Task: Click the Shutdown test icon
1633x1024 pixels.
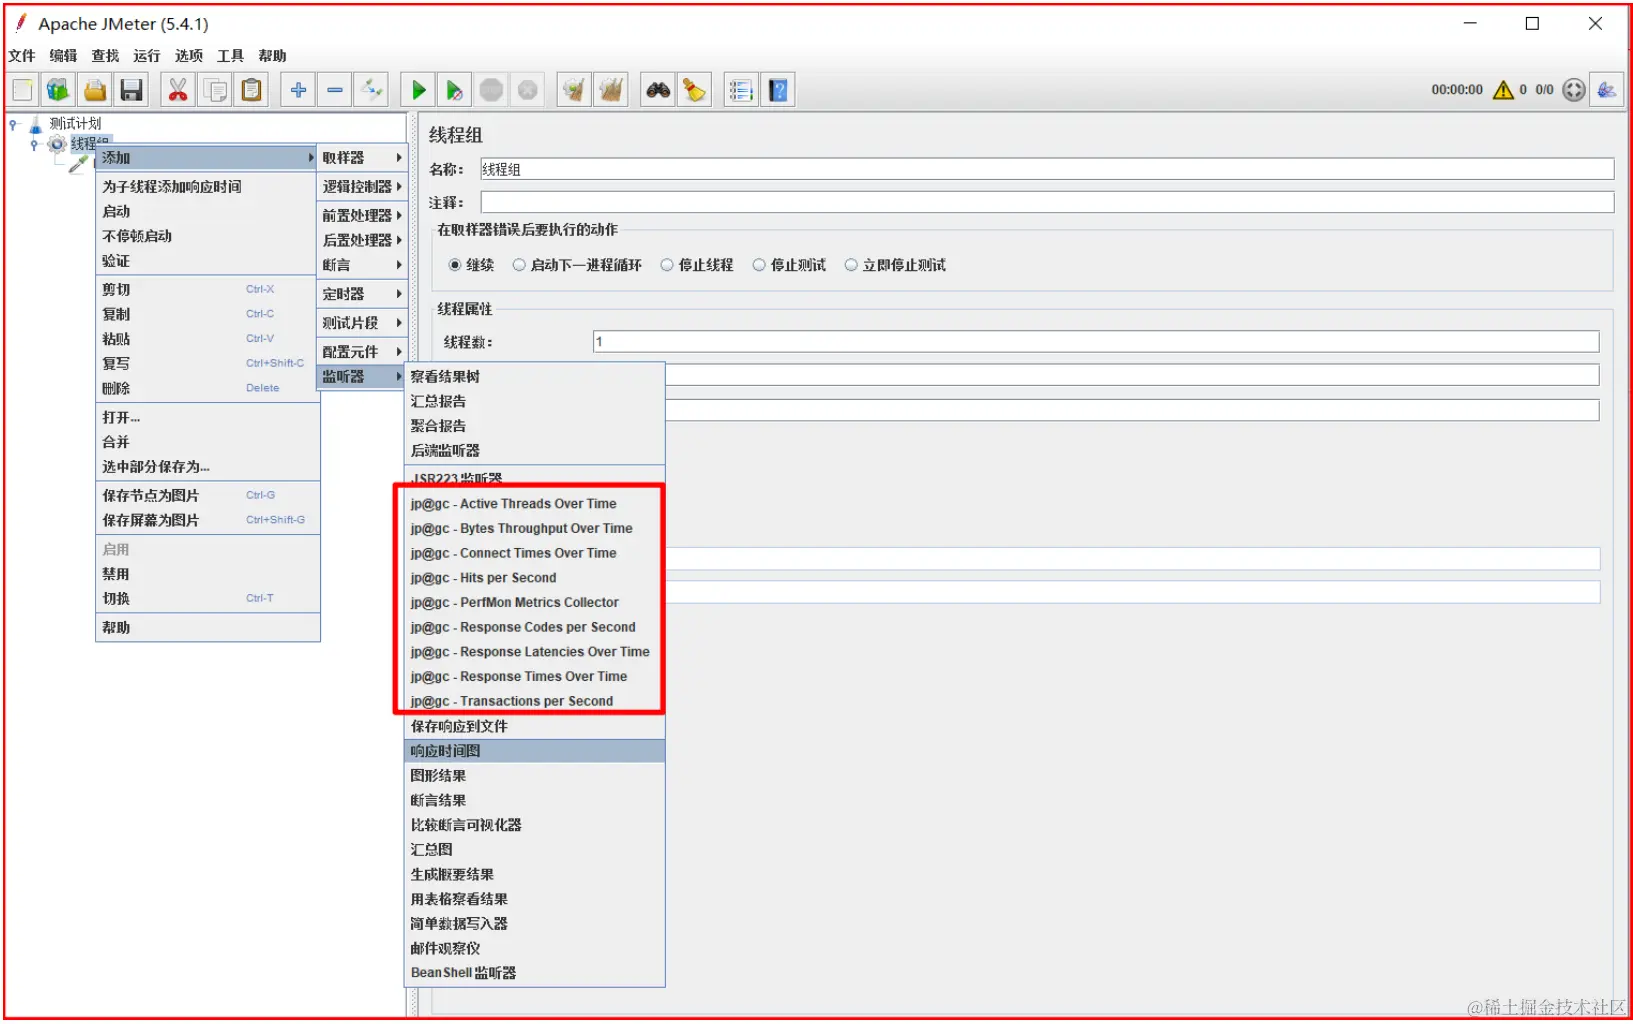Action: (x=528, y=90)
